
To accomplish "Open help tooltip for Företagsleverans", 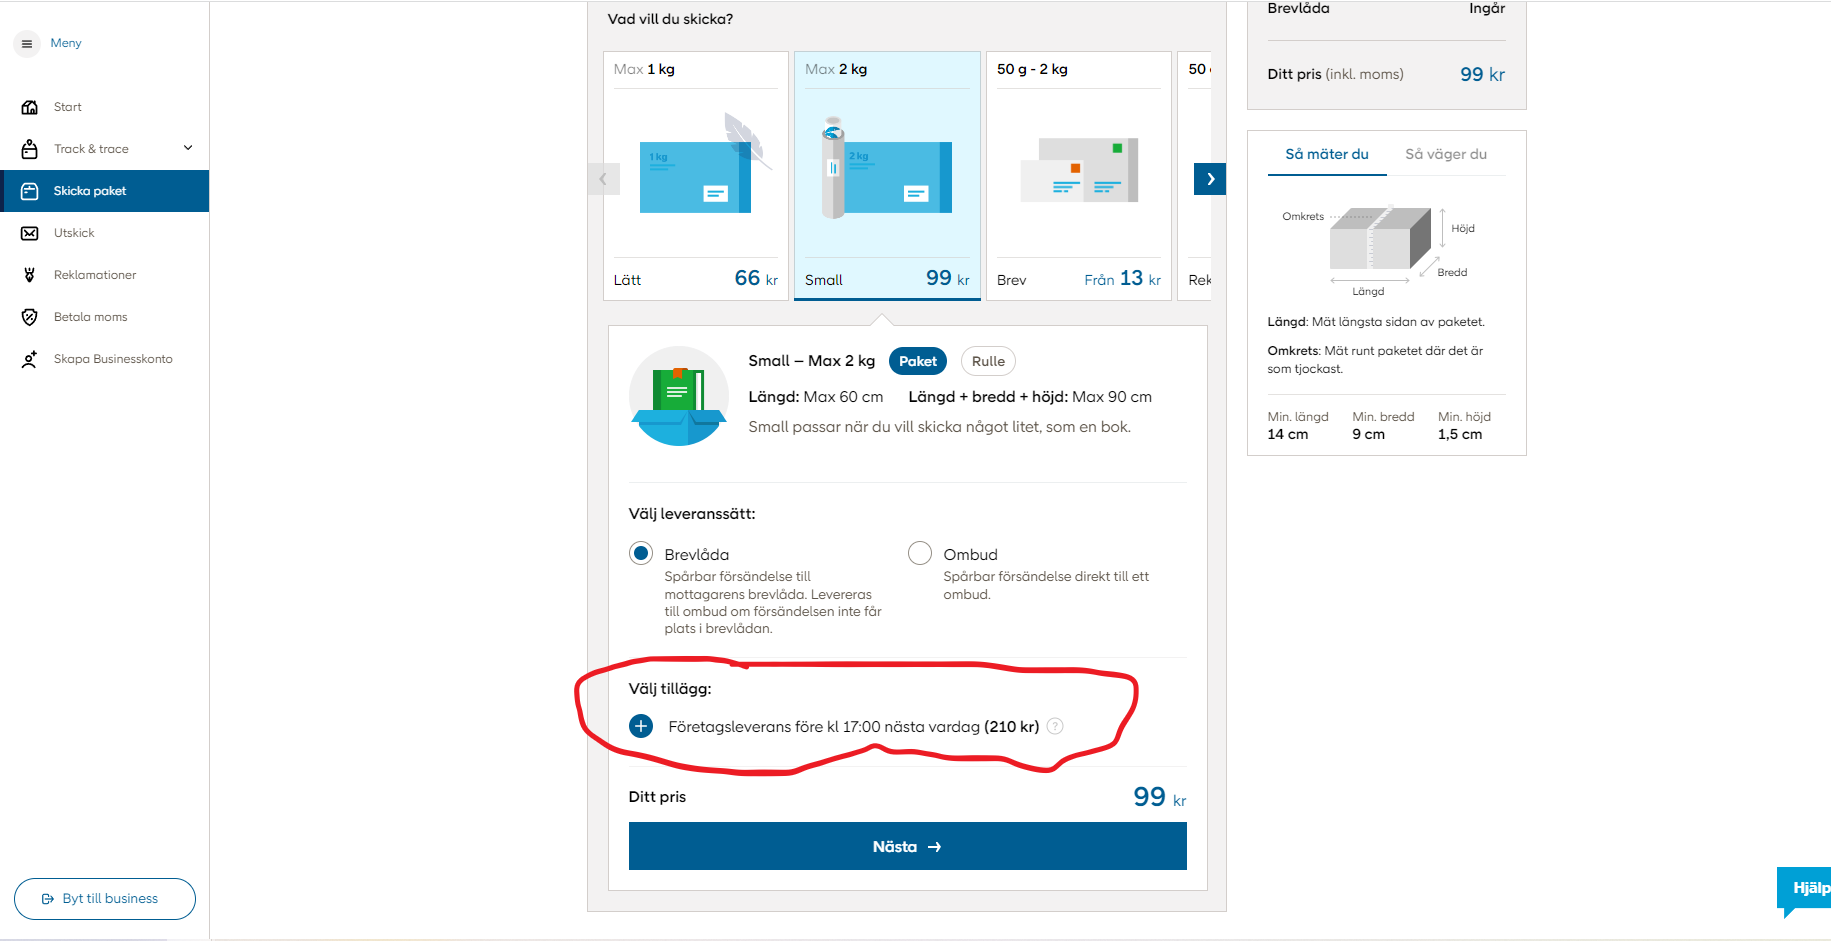I will click(x=1055, y=727).
